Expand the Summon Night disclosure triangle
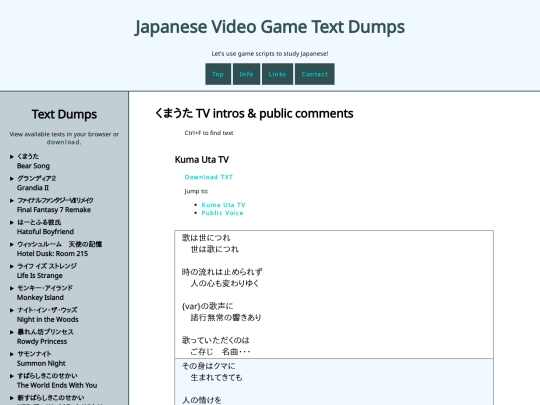Viewport: 540px width, 405px height. point(12,354)
